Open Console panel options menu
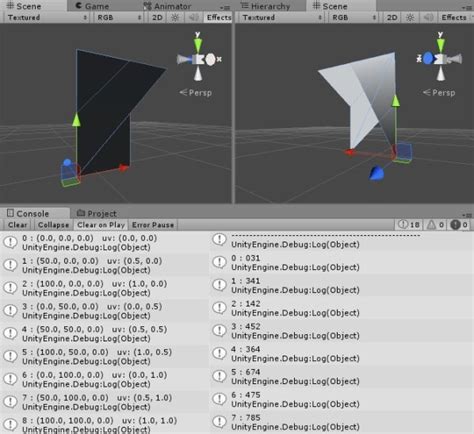The width and height of the screenshot is (474, 434). point(467,215)
